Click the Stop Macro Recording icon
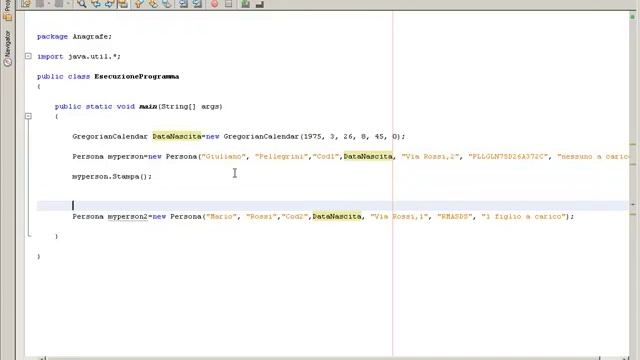Image resolution: width=640 pixels, height=360 pixels. [x=228, y=4]
